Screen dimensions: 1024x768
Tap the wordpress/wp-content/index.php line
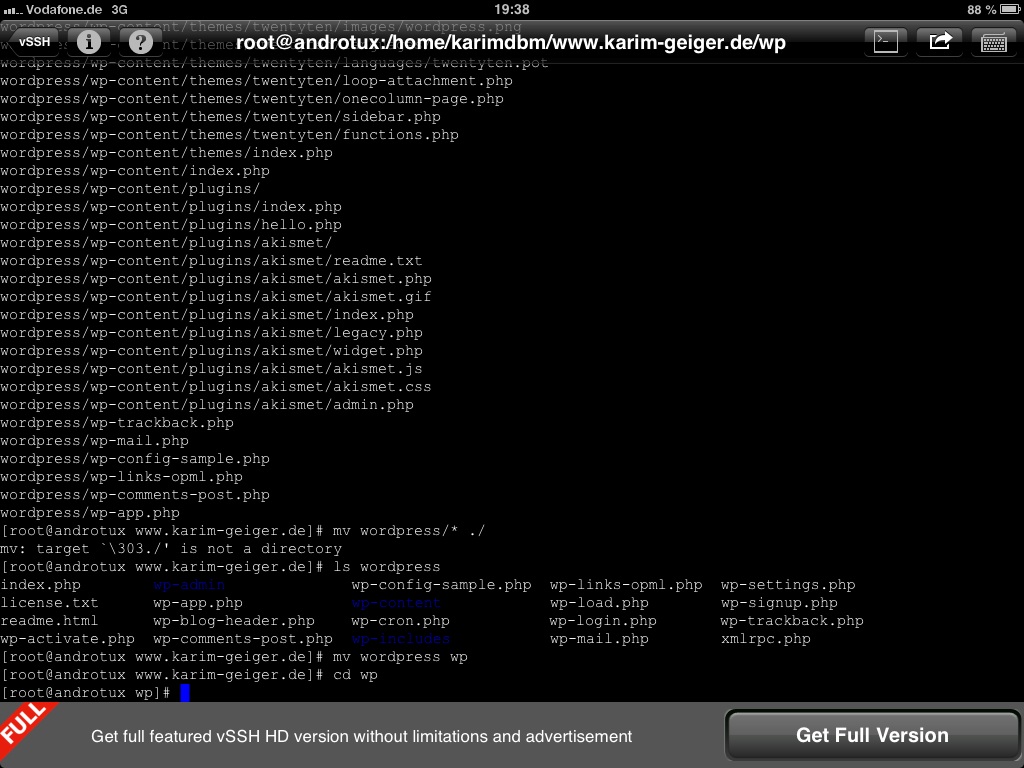(135, 170)
